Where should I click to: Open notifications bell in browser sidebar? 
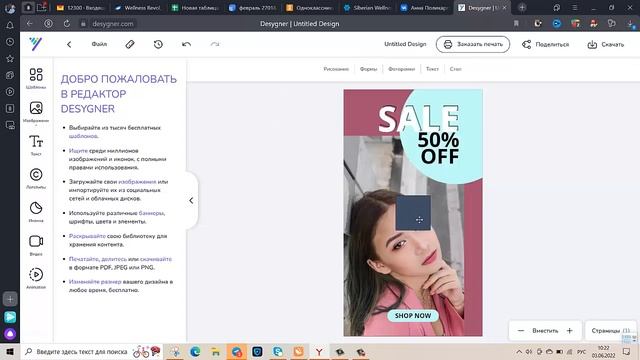pyautogui.click(x=10, y=25)
